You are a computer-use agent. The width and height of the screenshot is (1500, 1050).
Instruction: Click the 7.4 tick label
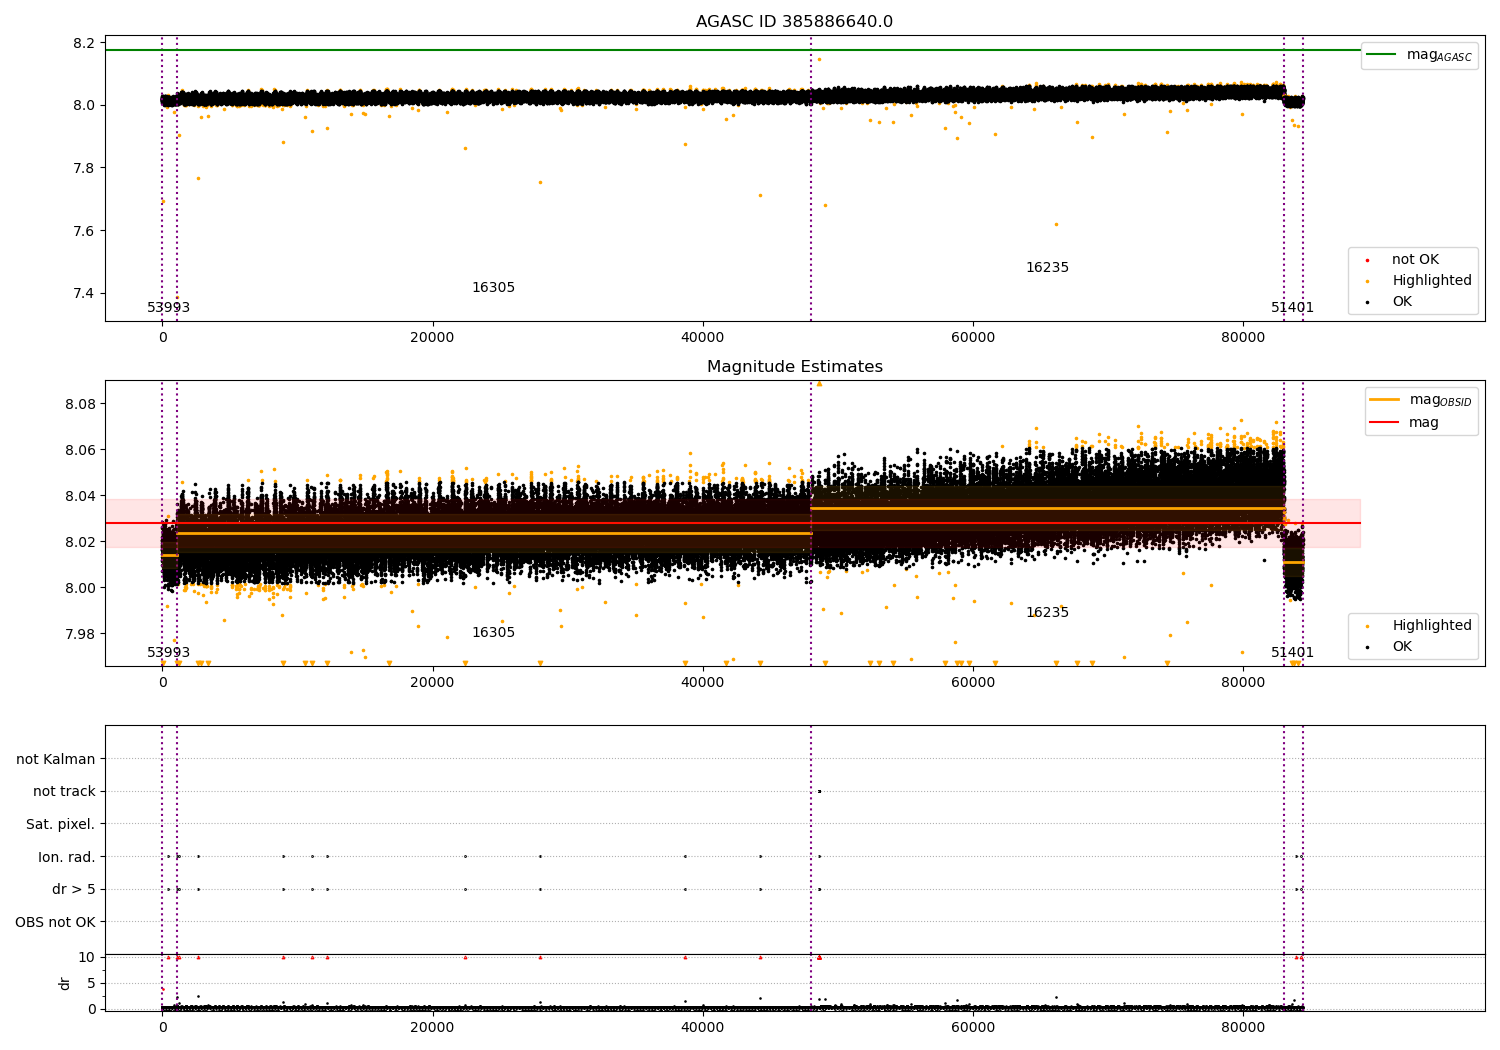click(x=85, y=294)
